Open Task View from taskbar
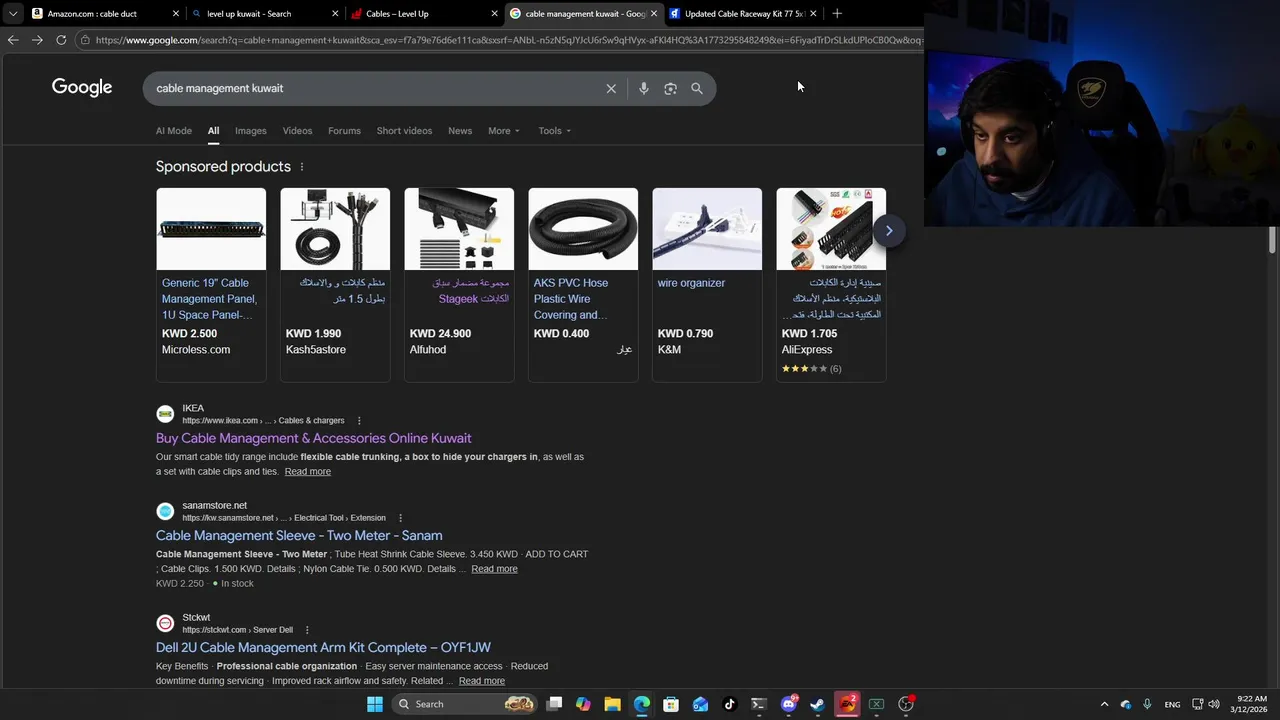The height and width of the screenshot is (720, 1280). (x=554, y=704)
